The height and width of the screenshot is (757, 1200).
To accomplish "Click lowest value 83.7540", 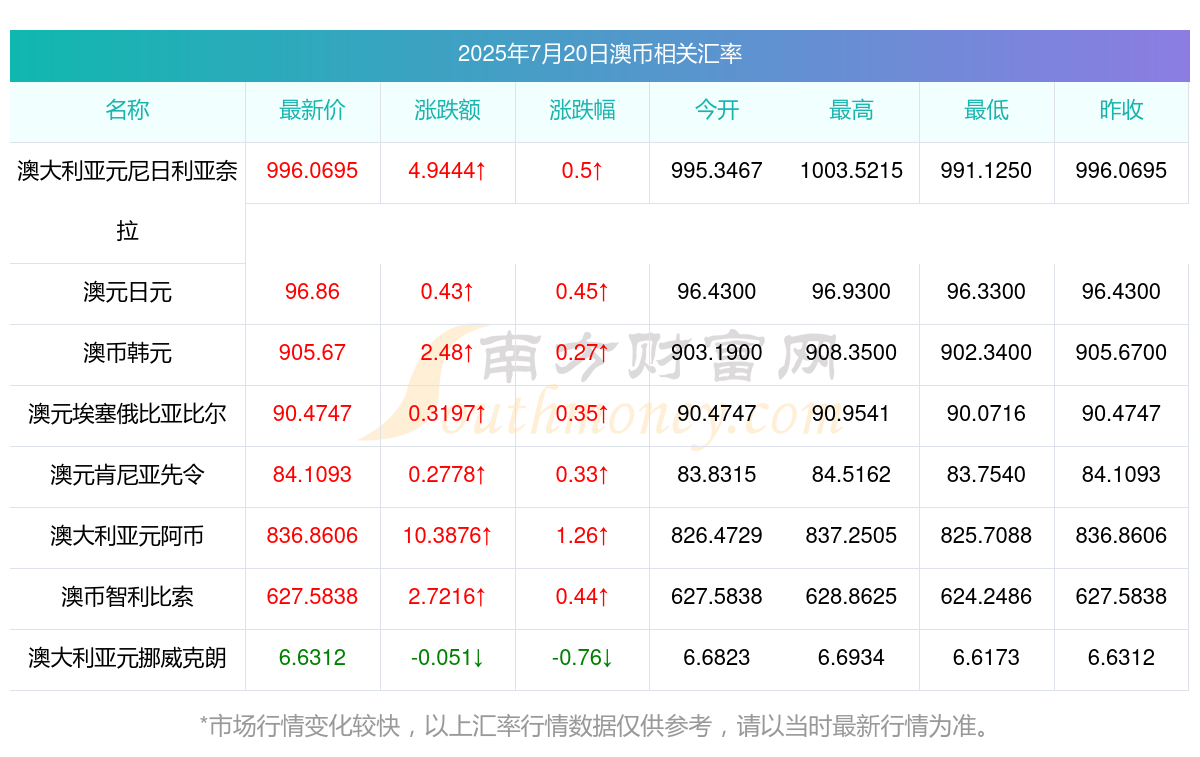I will (x=987, y=475).
